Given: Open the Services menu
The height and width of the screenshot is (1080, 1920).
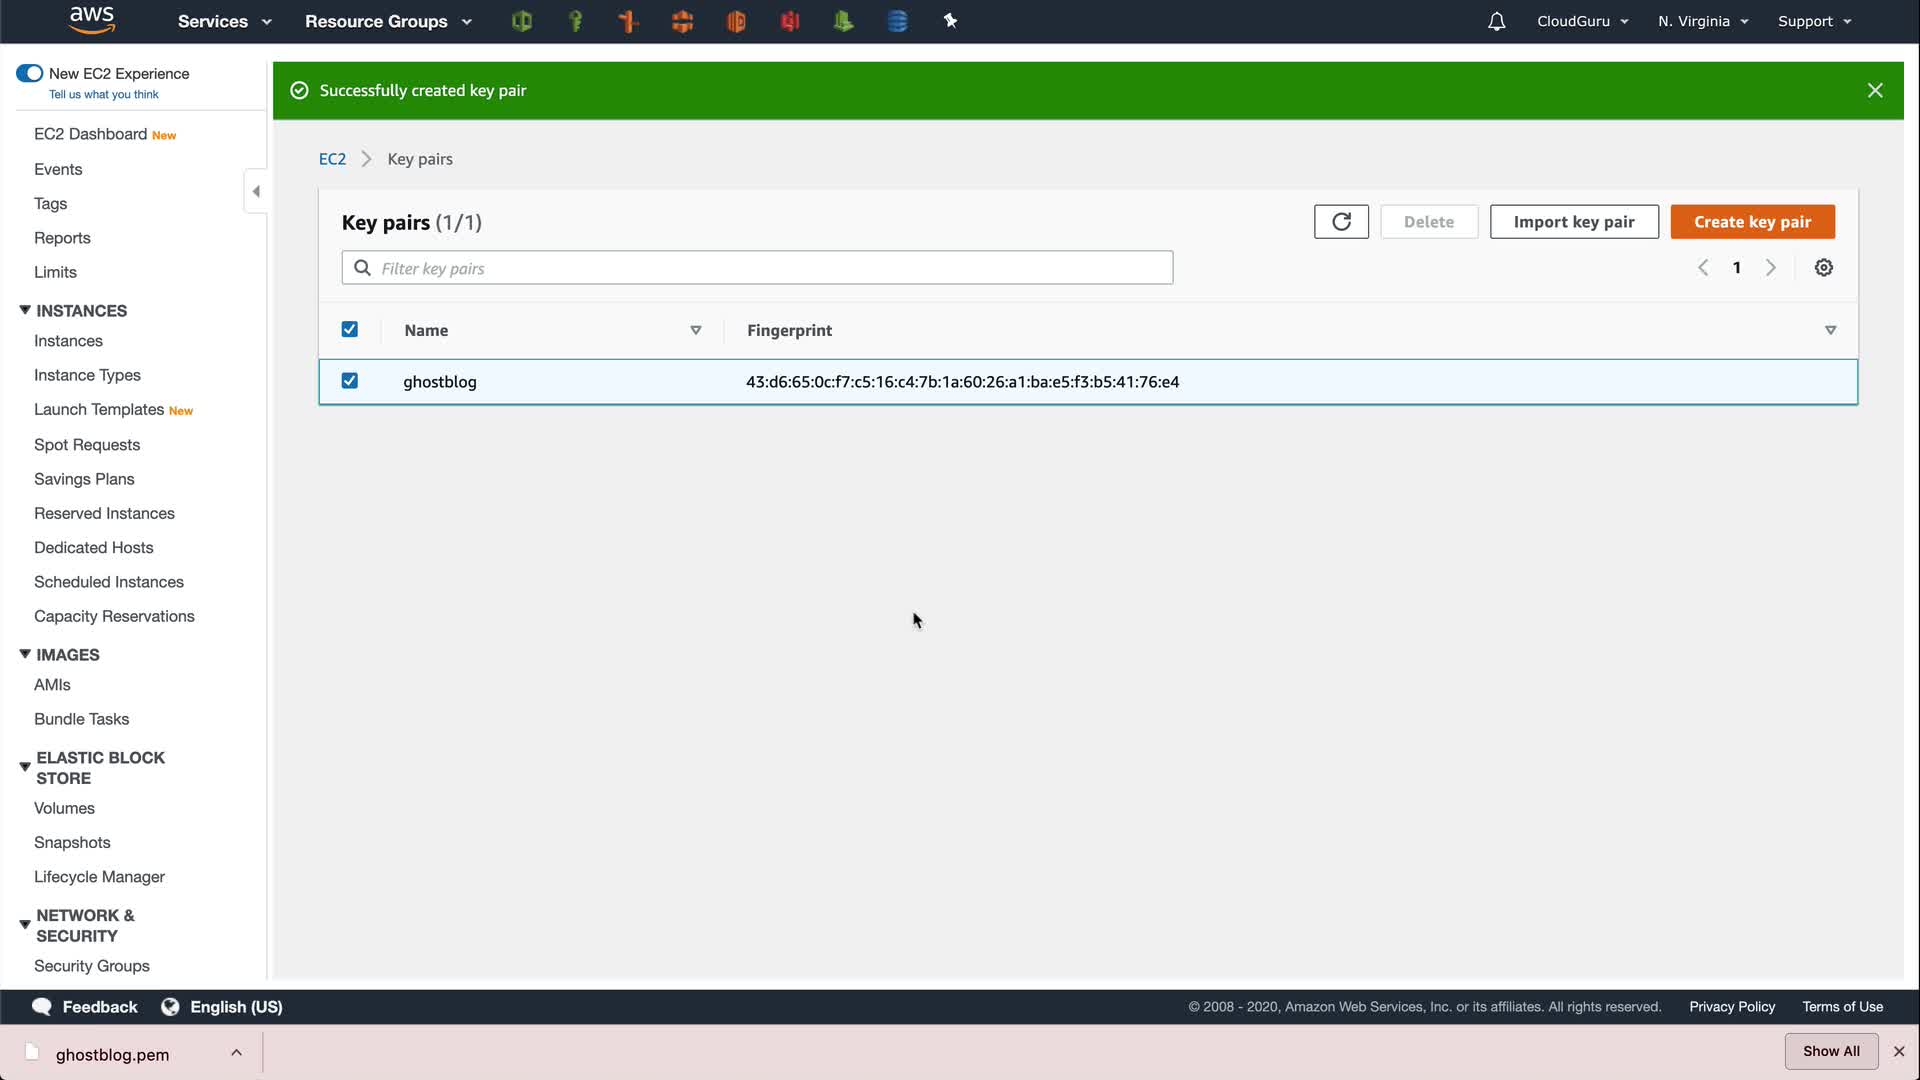Looking at the screenshot, I should pyautogui.click(x=224, y=21).
